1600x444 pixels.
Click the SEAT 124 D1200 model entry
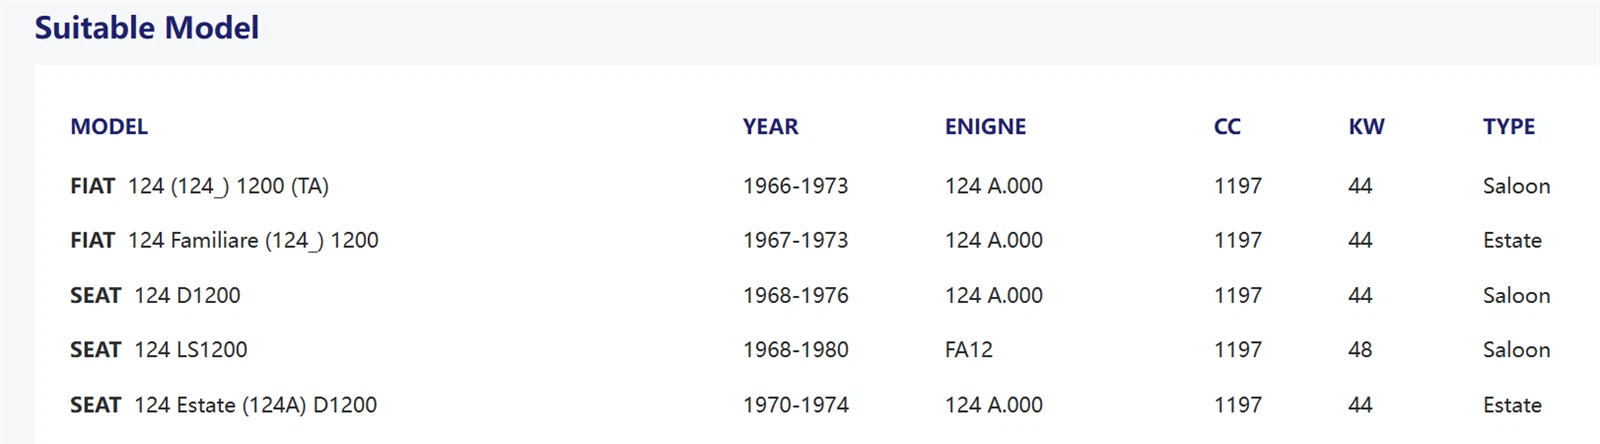click(155, 296)
